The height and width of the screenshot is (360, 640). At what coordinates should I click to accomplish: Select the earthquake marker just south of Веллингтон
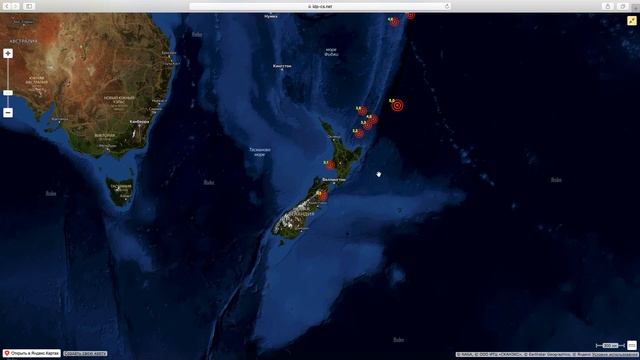[x=322, y=196]
